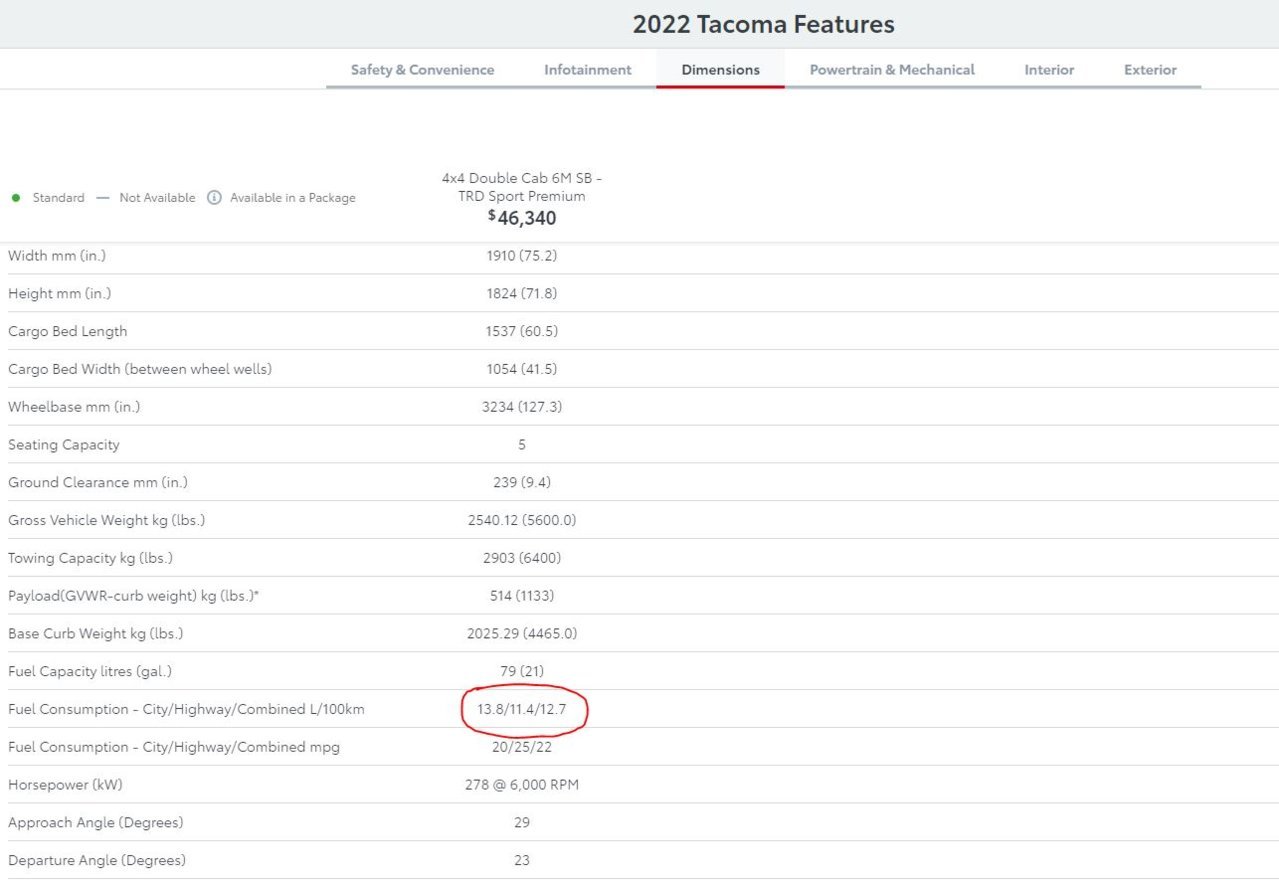Click the Cargo Bed Width (between wheel wells) label
This screenshot has height=882, width=1279.
coord(140,369)
